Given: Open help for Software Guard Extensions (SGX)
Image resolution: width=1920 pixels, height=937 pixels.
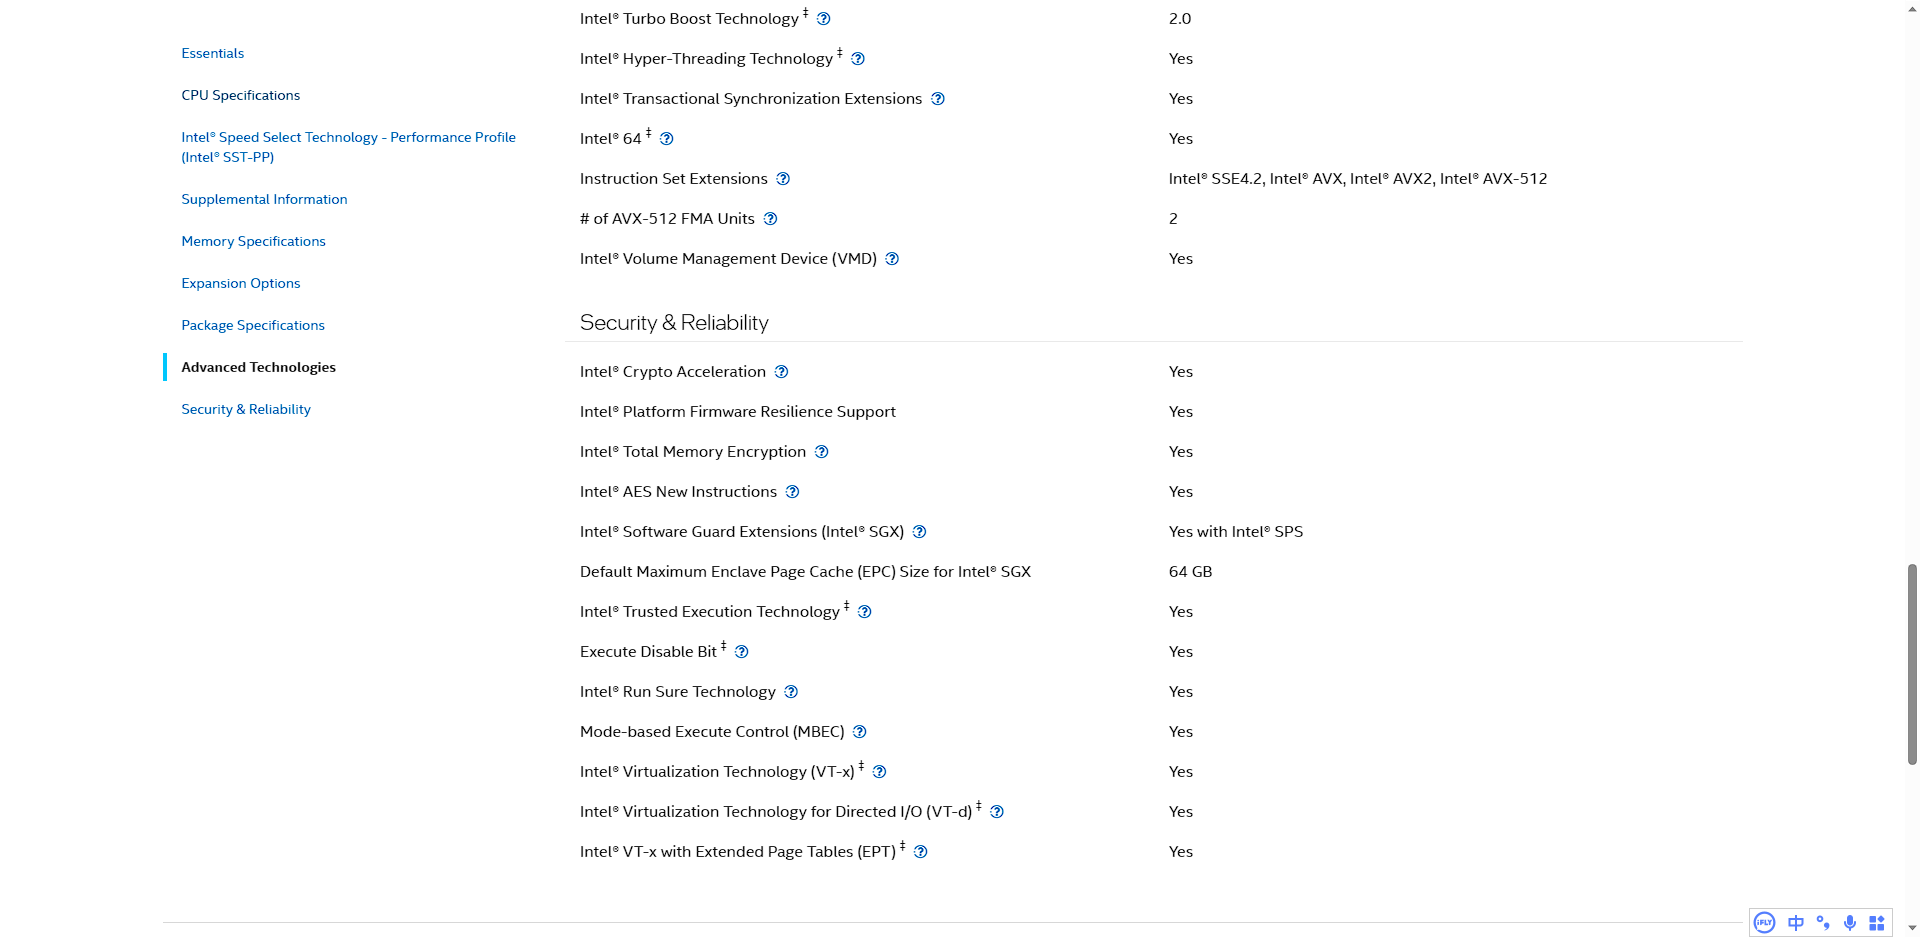Looking at the screenshot, I should point(919,532).
